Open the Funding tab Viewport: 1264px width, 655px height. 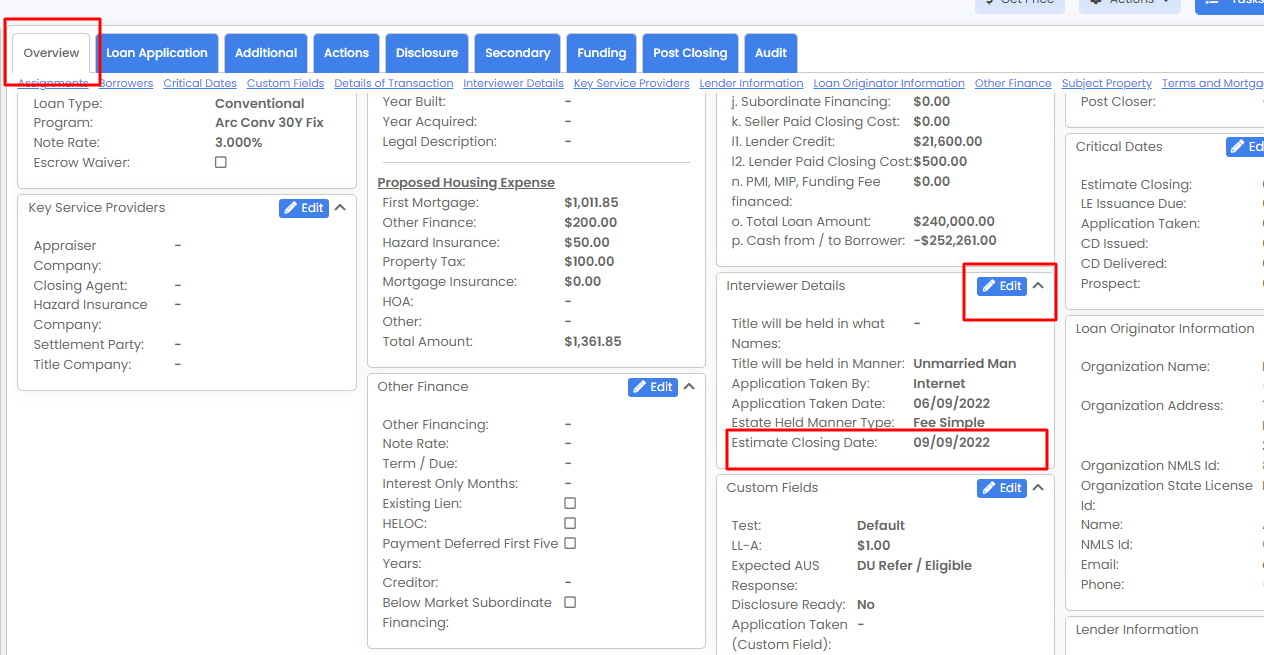(601, 53)
